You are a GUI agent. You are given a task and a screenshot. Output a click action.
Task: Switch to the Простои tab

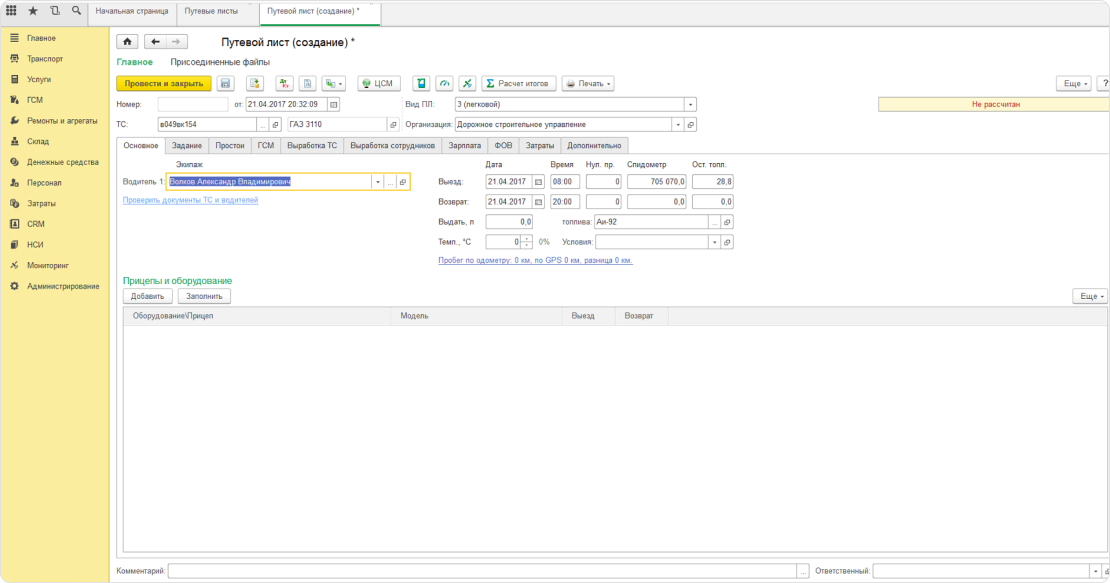[x=229, y=146]
